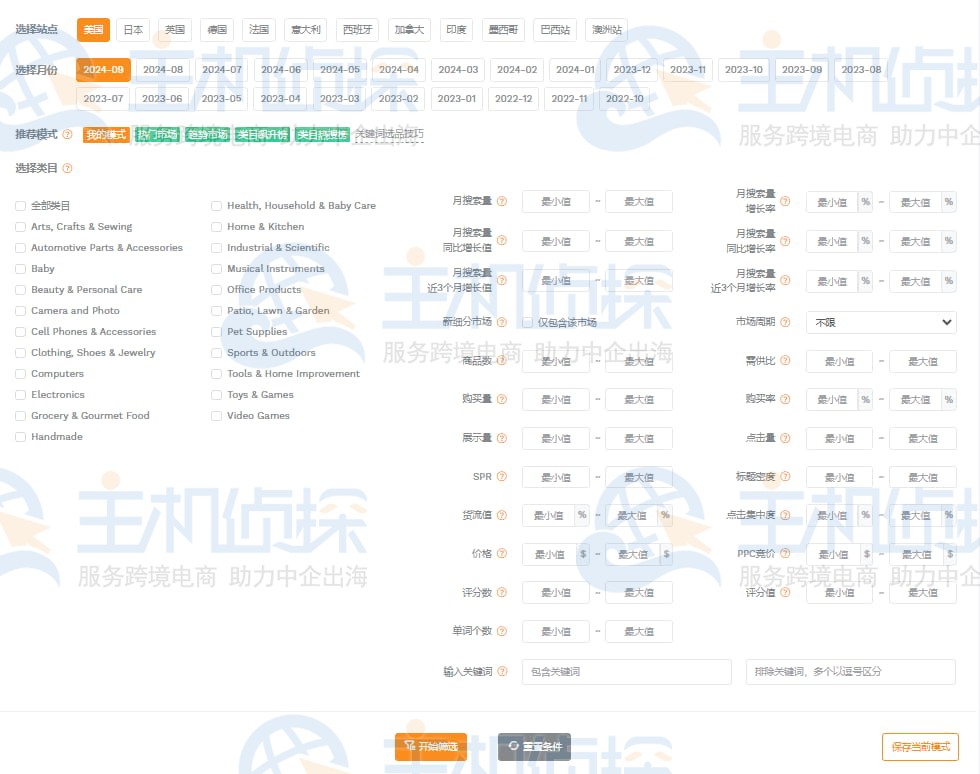This screenshot has height=774, width=980.
Task: Check the Baby category checkbox
Action: point(20,268)
